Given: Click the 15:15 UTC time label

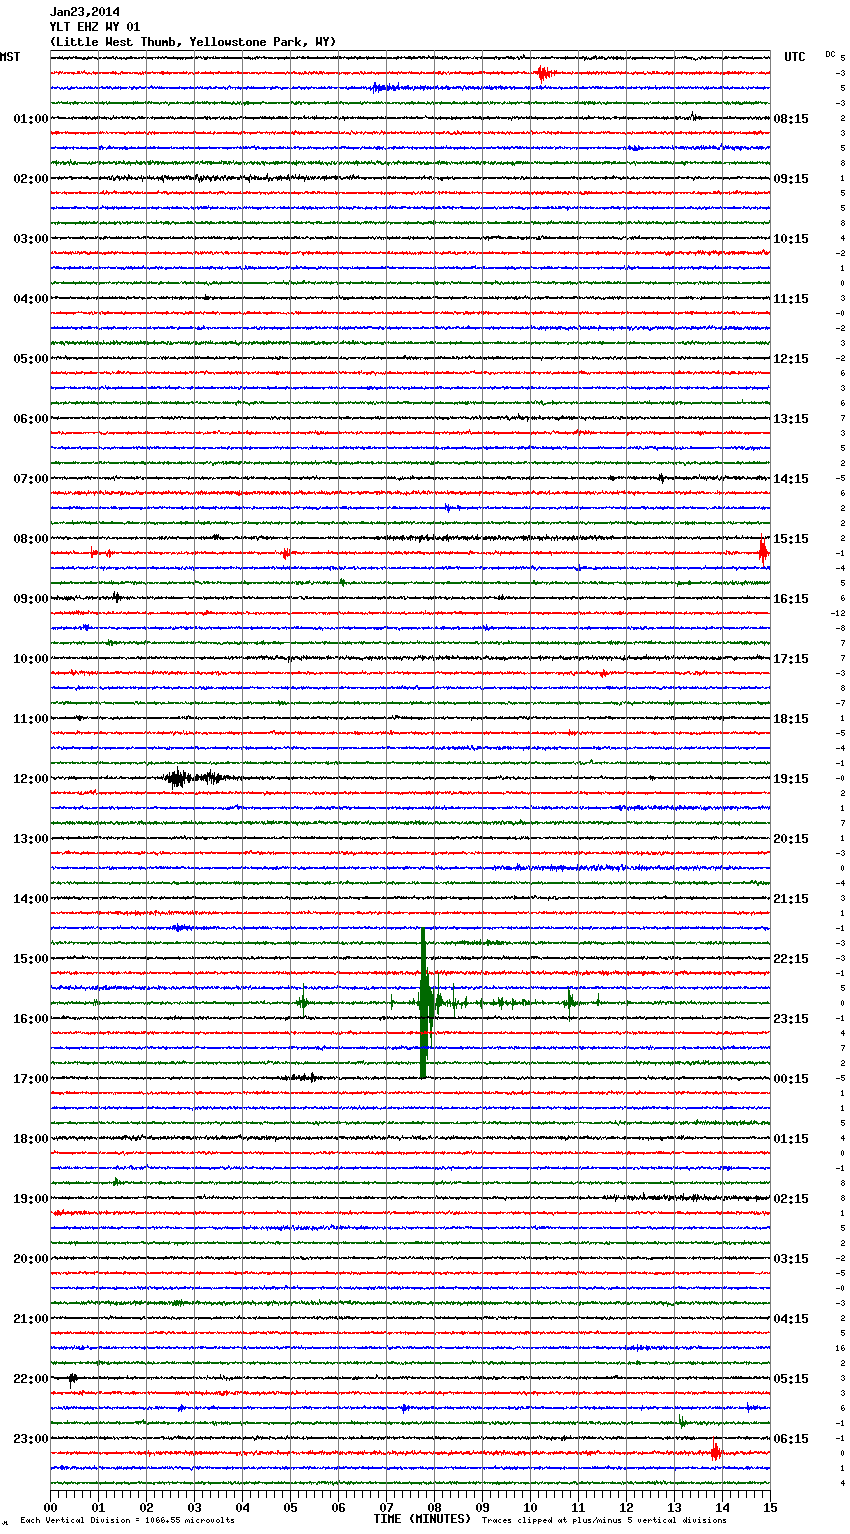Looking at the screenshot, I should (x=791, y=539).
